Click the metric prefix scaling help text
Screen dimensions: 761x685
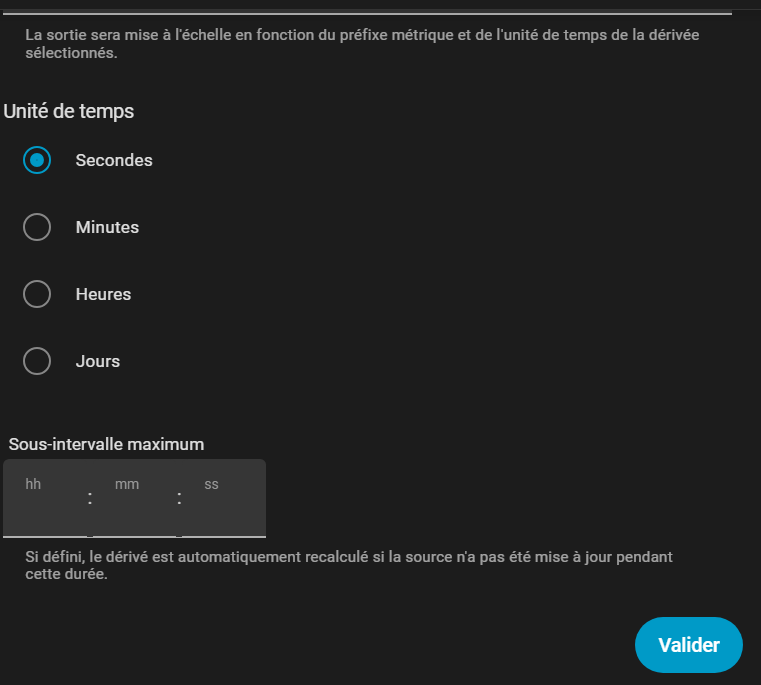click(362, 44)
